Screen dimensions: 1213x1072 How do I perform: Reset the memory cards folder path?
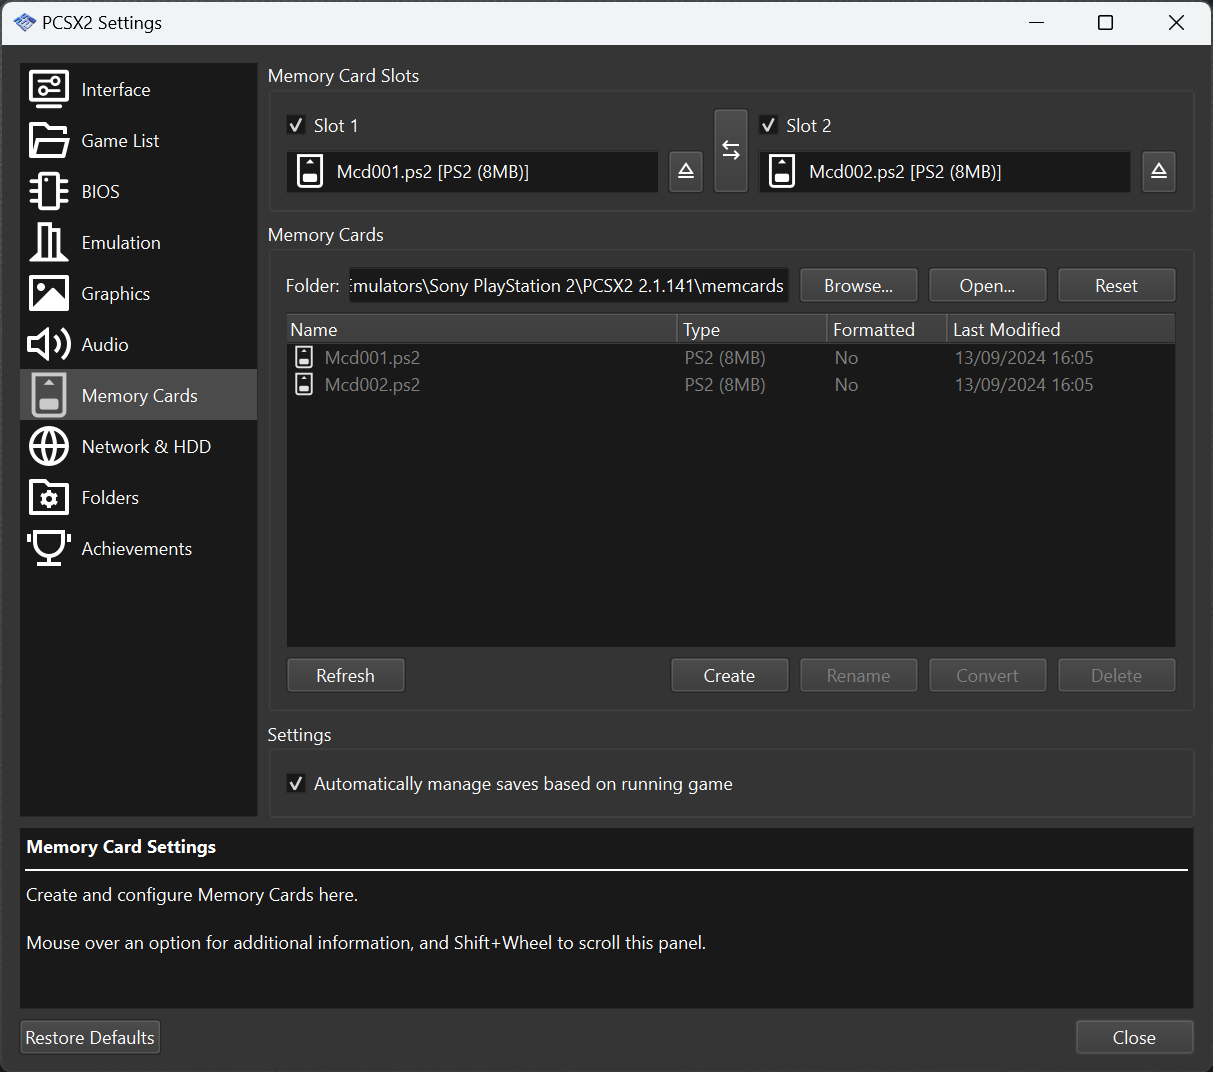(1116, 285)
